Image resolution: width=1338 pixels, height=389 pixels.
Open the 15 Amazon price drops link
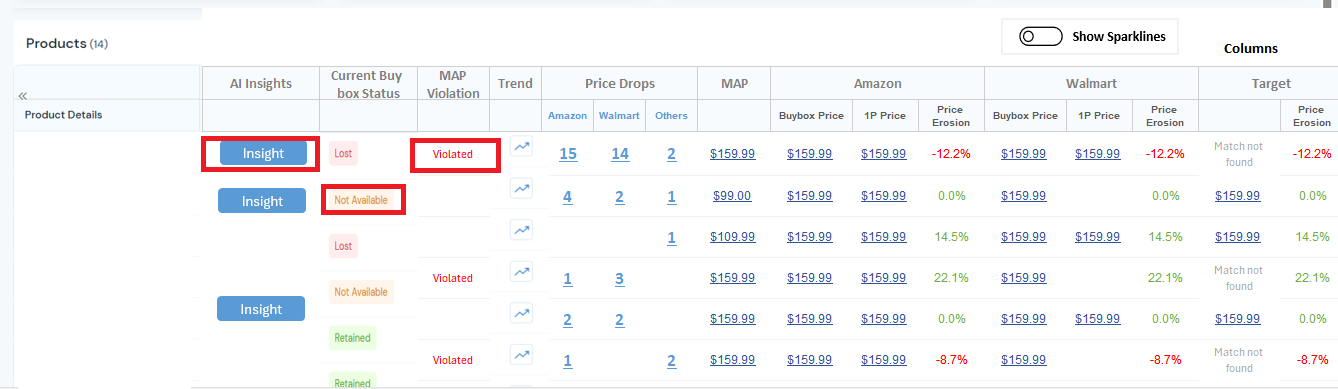pos(568,154)
